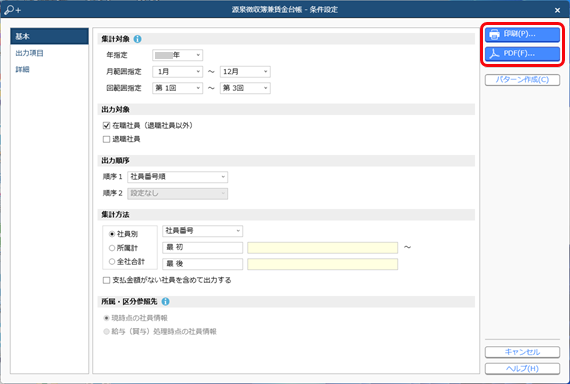The height and width of the screenshot is (384, 570).
Task: Click the 集計対象 section heading
Action: (115, 39)
